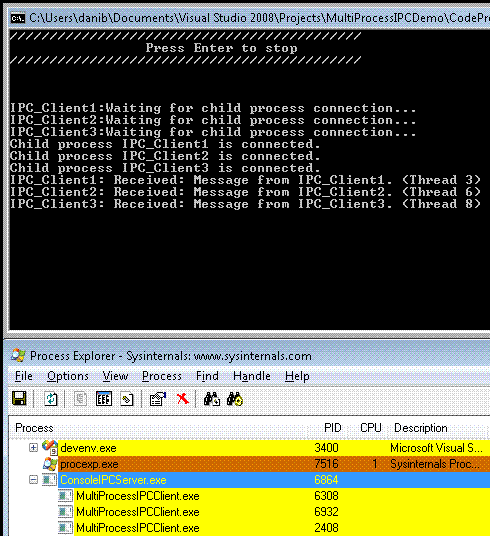
Task: Click the IPC_Client2 Received message line
Action: coord(245,192)
